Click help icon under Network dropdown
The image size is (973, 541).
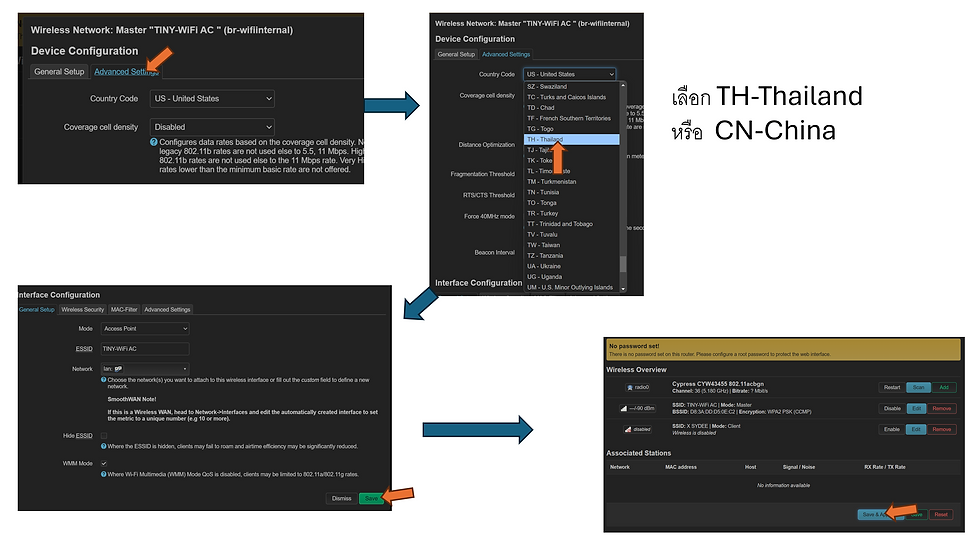tap(104, 380)
